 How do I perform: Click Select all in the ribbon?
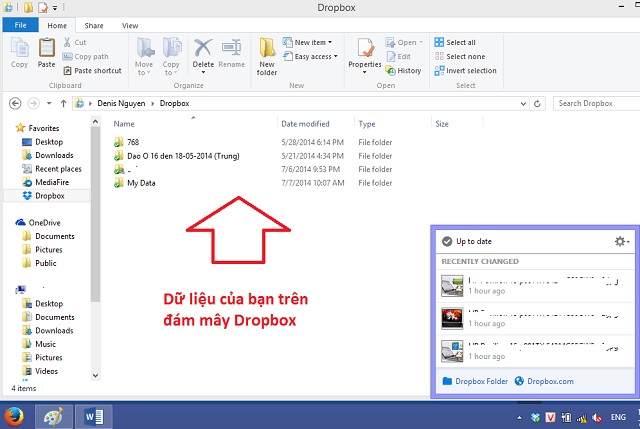point(460,43)
